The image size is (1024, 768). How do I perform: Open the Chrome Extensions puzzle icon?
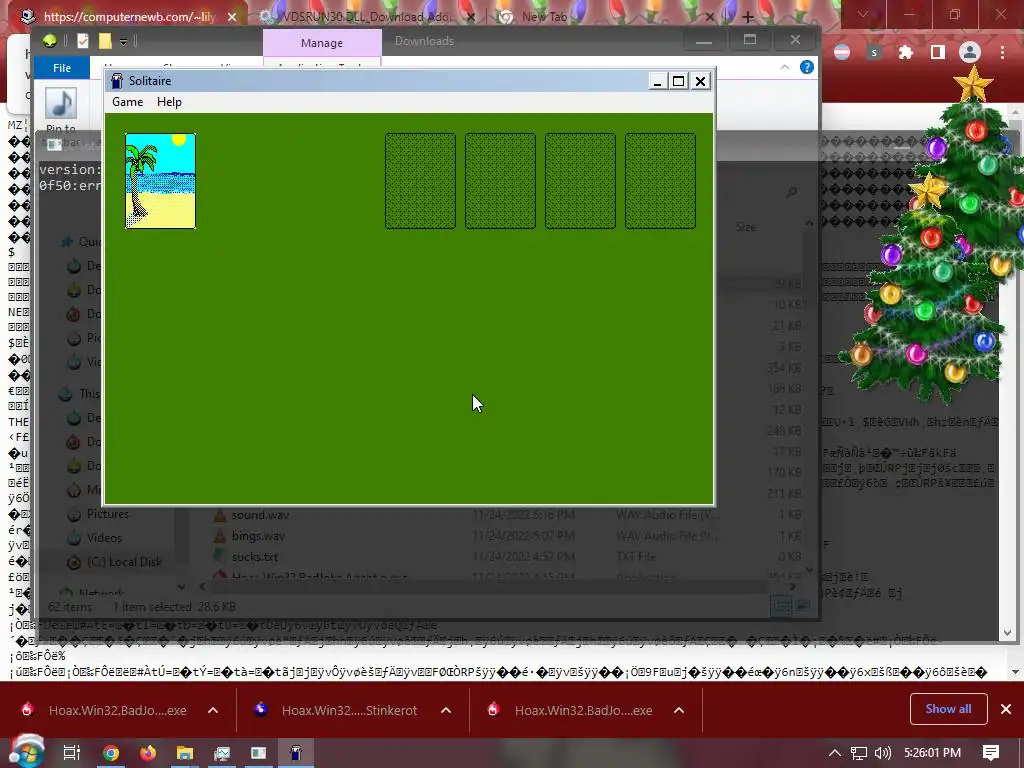906,52
